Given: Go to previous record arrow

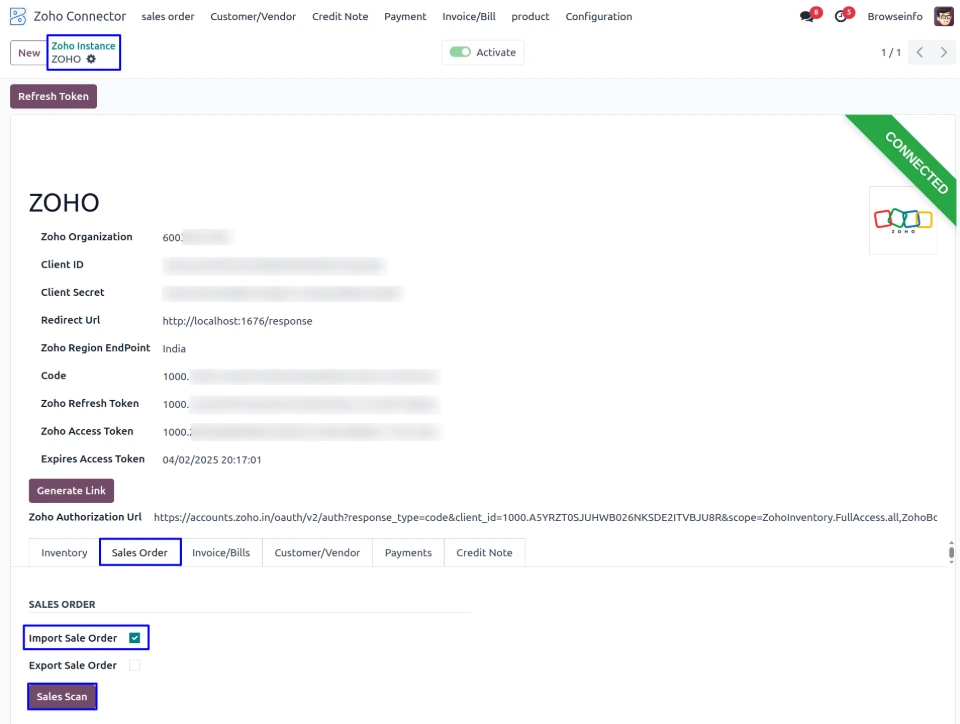Looking at the screenshot, I should pyautogui.click(x=920, y=53).
